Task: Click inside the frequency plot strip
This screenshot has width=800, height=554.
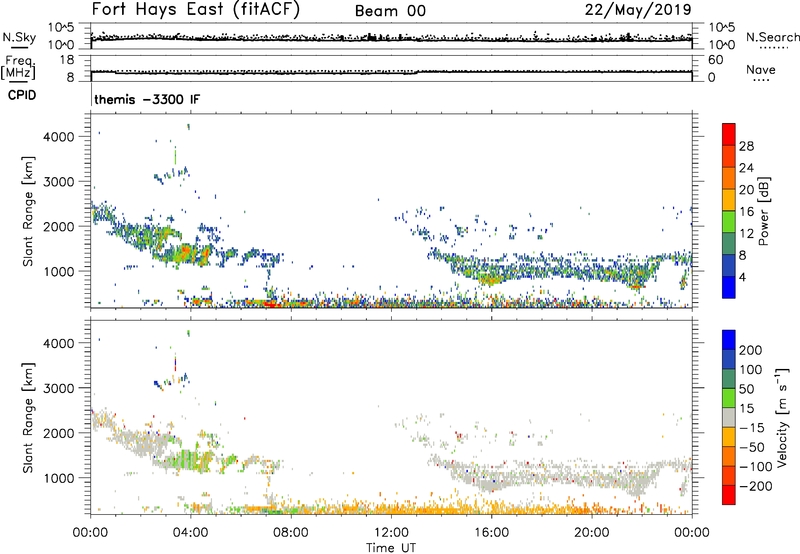Action: pyautogui.click(x=391, y=68)
